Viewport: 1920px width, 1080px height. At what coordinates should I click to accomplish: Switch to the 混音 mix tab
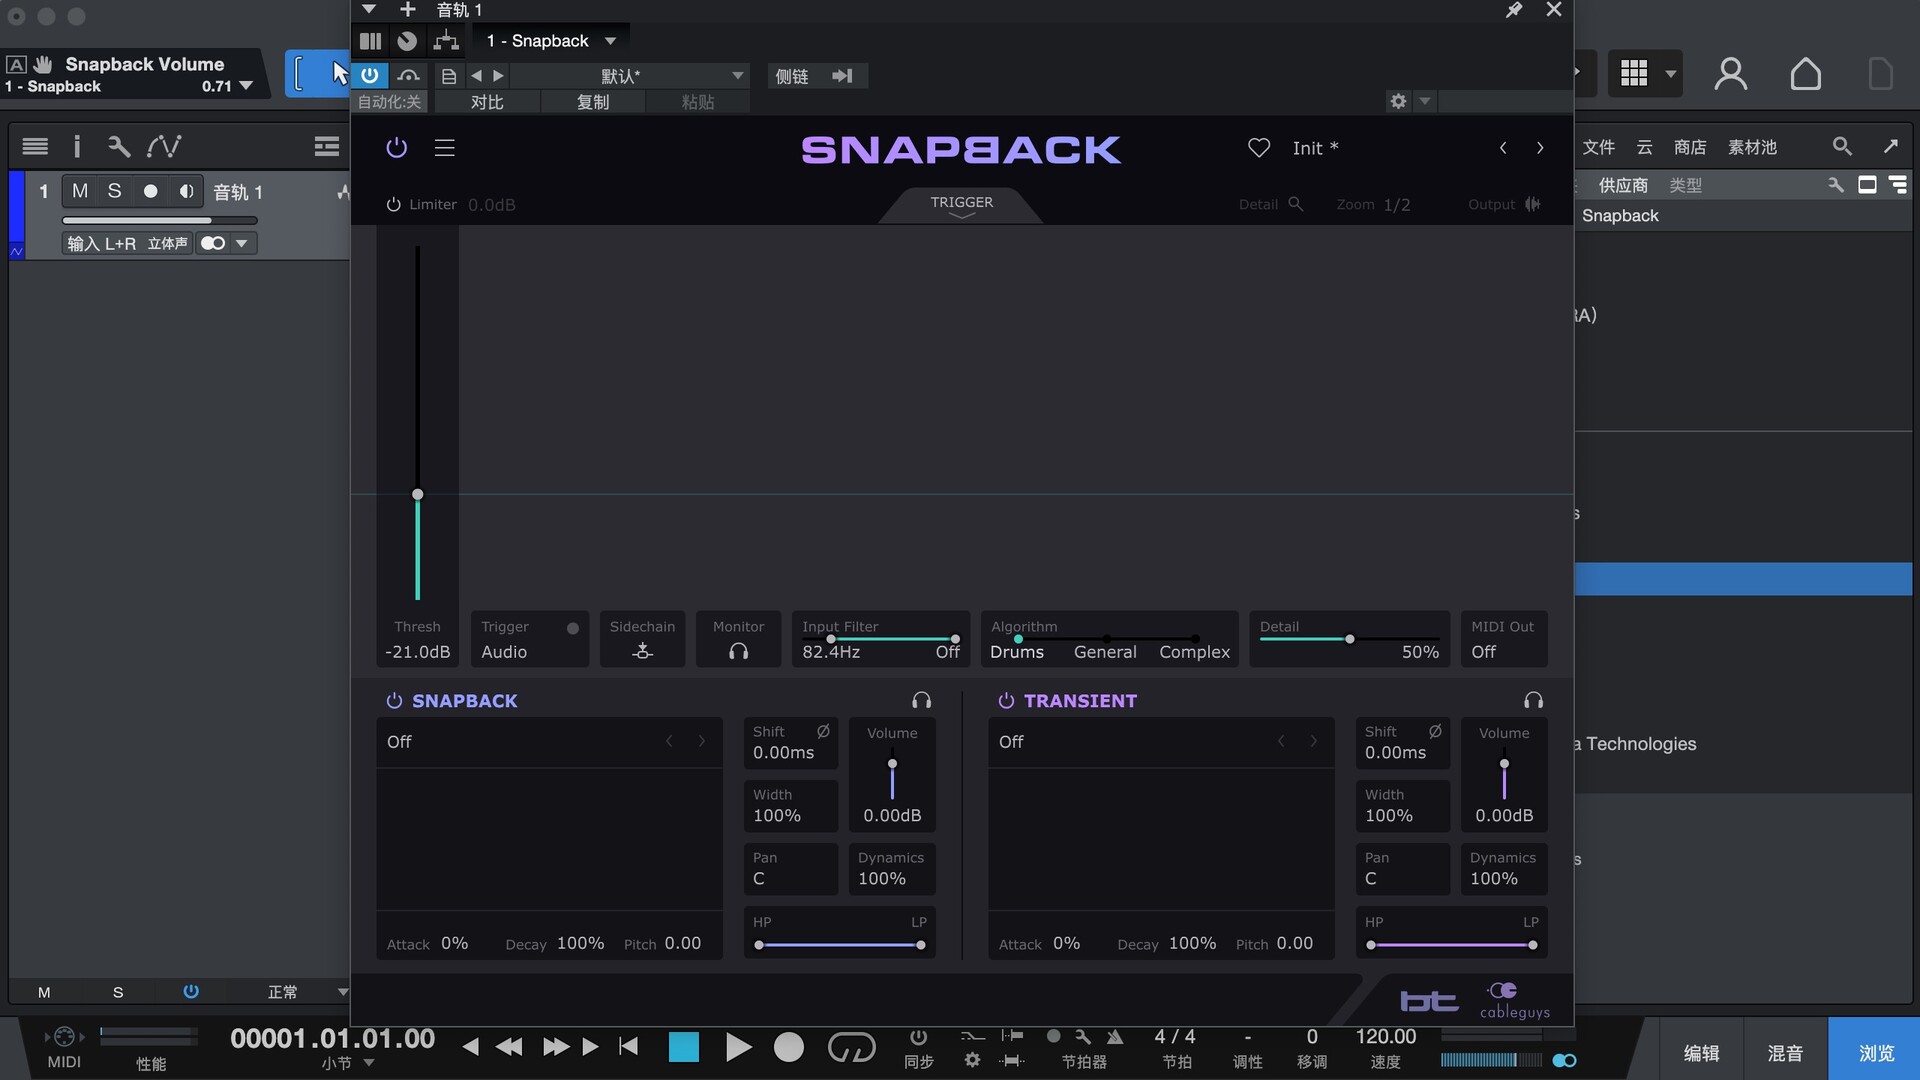(1785, 1053)
